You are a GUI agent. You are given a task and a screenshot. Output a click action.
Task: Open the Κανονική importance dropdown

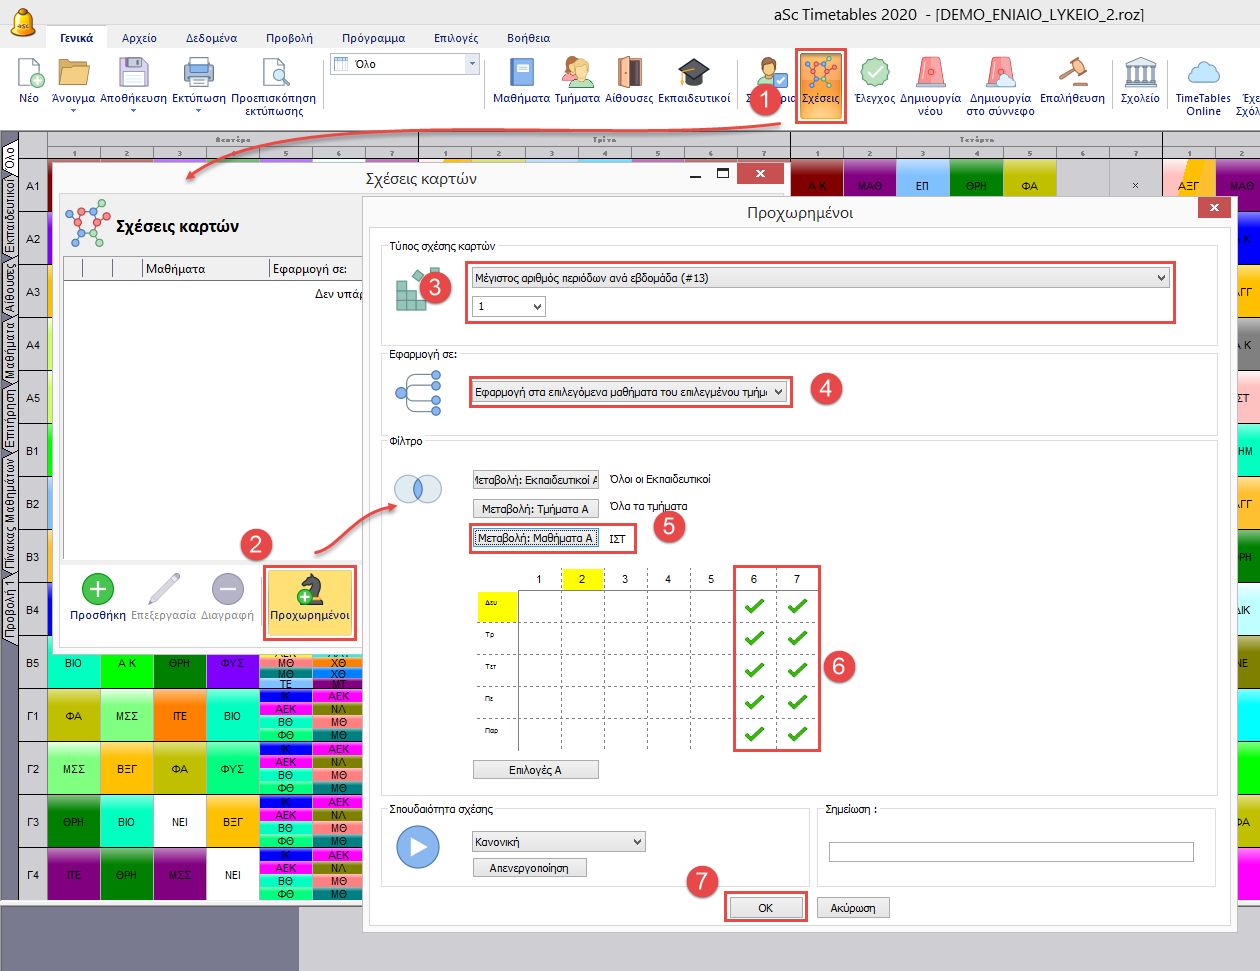click(x=558, y=842)
